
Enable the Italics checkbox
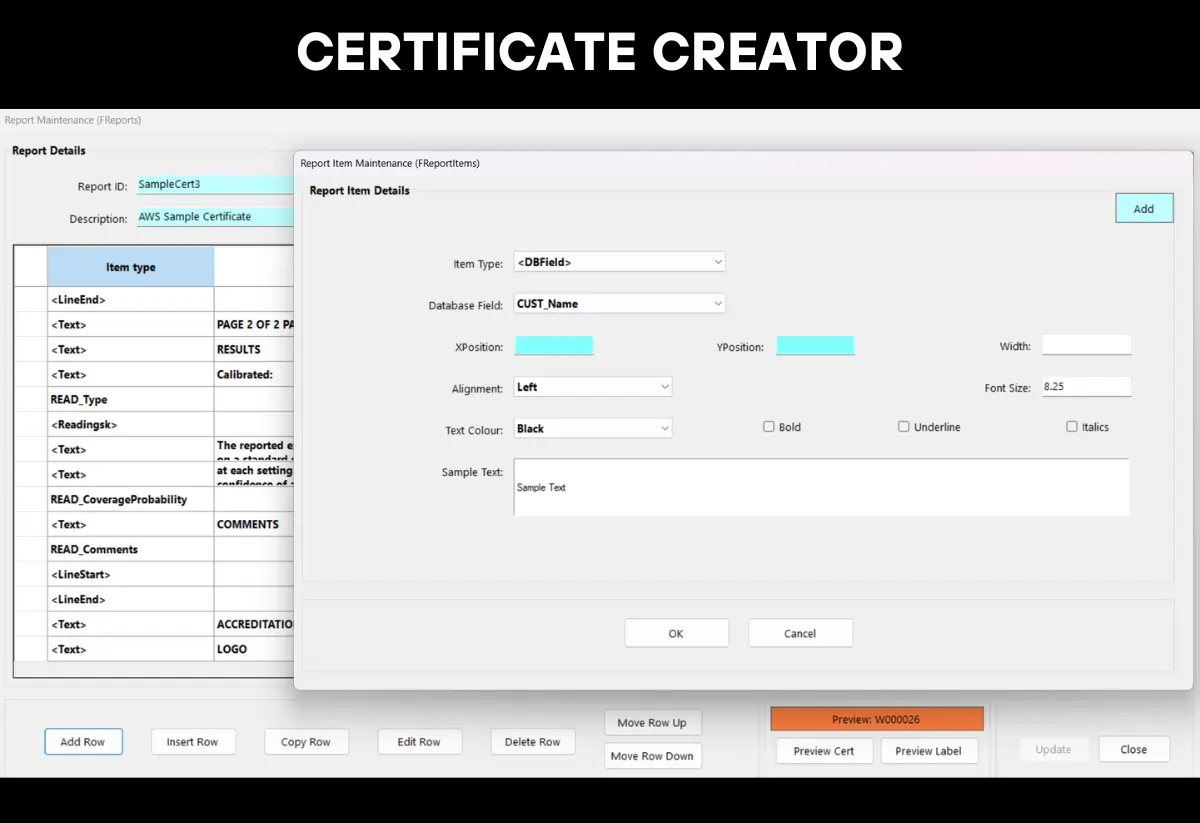(x=1071, y=426)
